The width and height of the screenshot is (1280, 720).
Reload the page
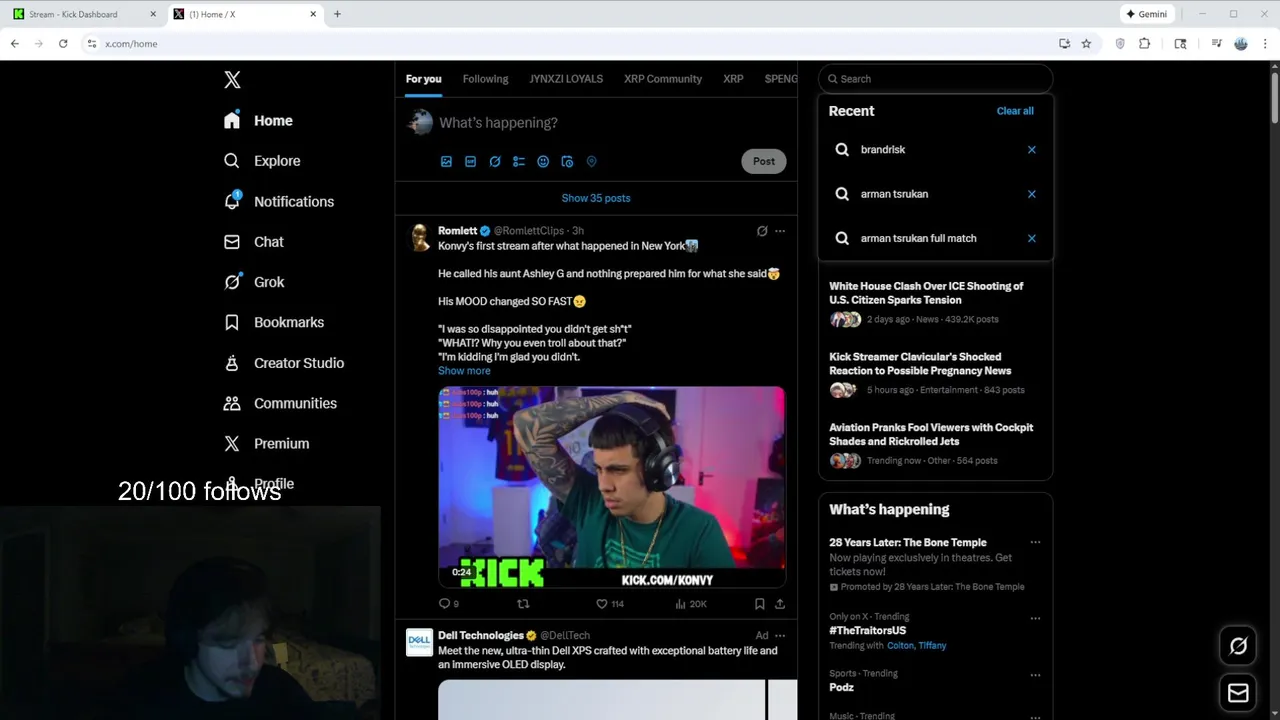pos(63,44)
